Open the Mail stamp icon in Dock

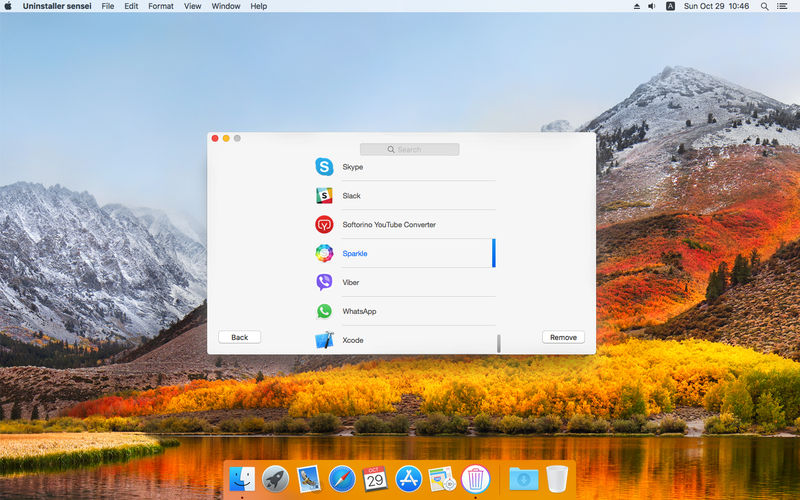(308, 479)
